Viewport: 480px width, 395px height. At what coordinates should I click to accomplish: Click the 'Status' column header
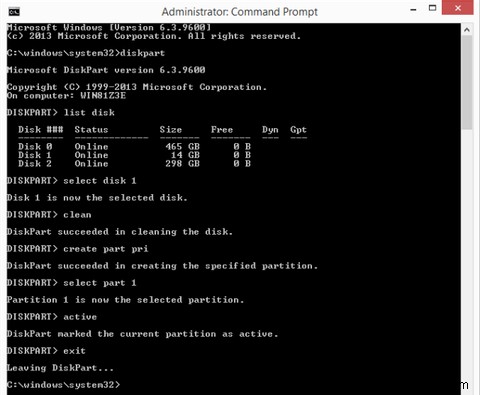click(x=91, y=130)
